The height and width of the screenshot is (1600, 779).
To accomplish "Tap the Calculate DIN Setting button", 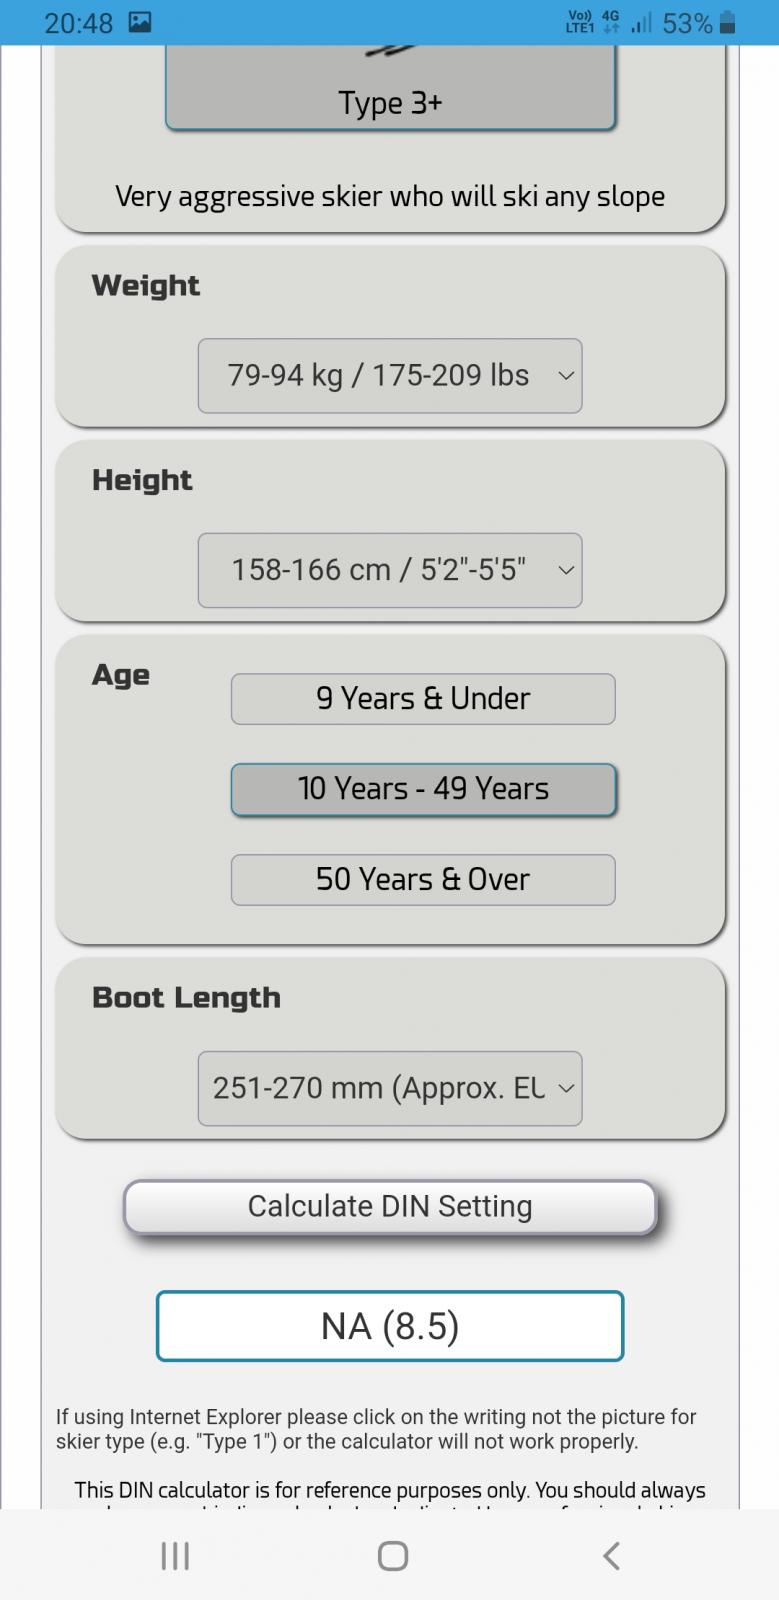I will point(390,1207).
